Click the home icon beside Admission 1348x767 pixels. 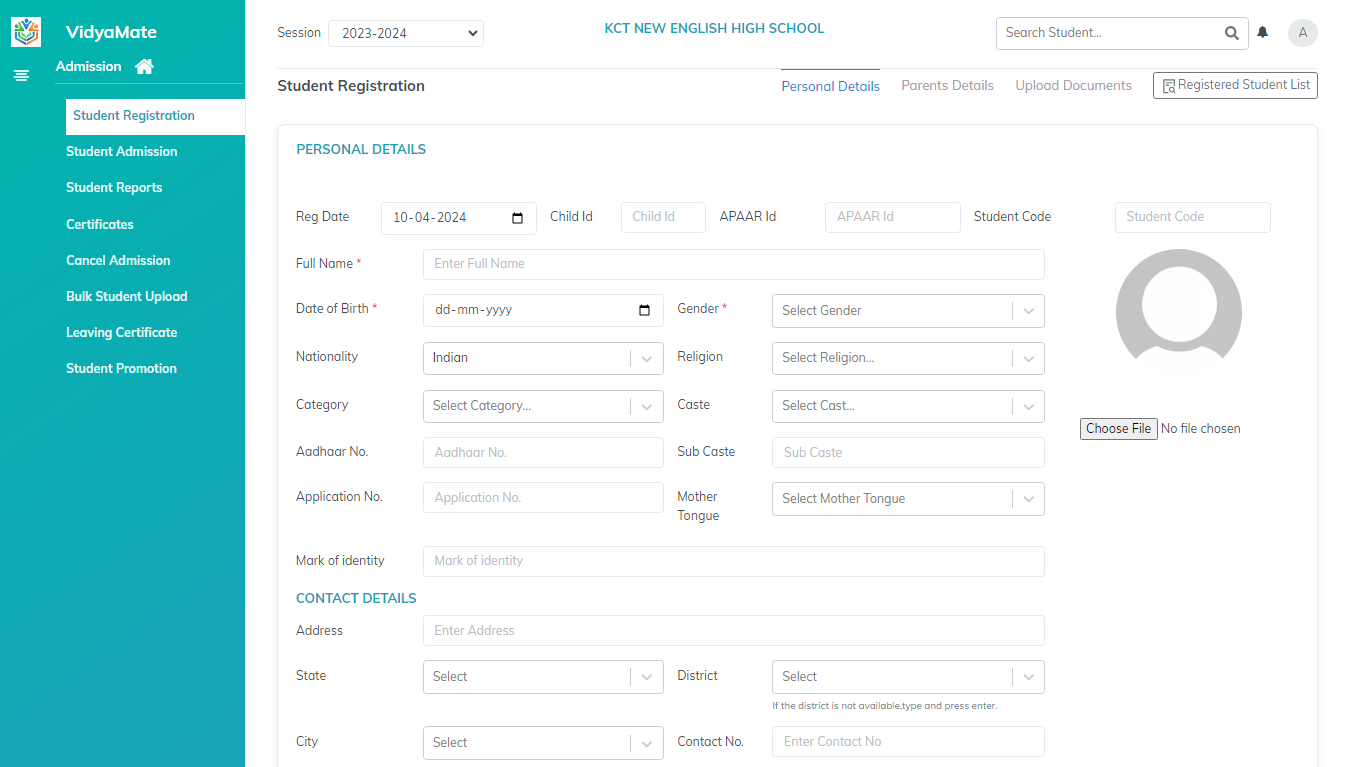click(x=144, y=67)
